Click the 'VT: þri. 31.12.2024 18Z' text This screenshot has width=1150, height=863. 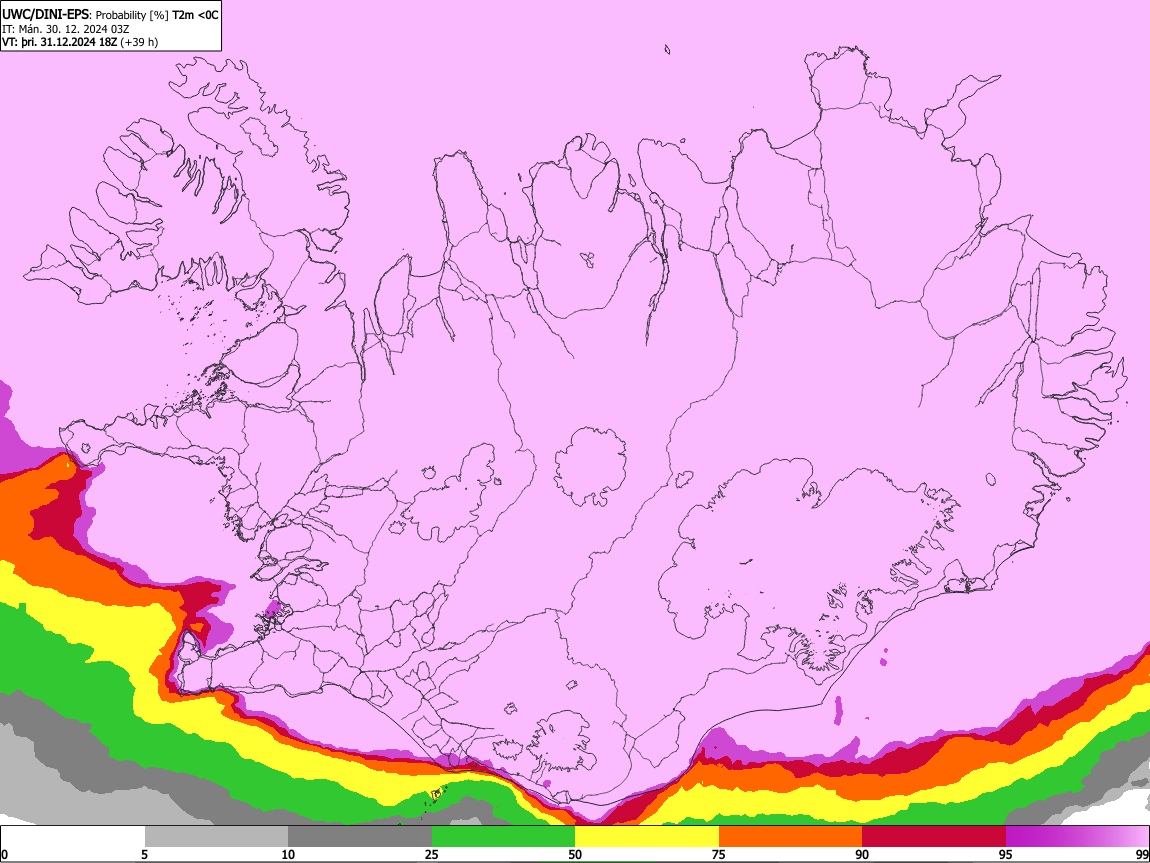coord(59,42)
